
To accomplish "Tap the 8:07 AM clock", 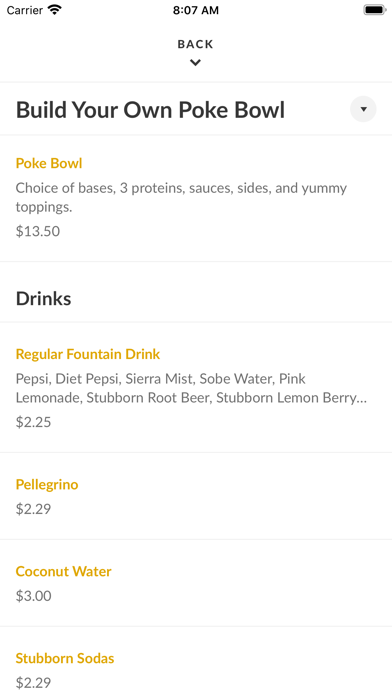I will [196, 10].
